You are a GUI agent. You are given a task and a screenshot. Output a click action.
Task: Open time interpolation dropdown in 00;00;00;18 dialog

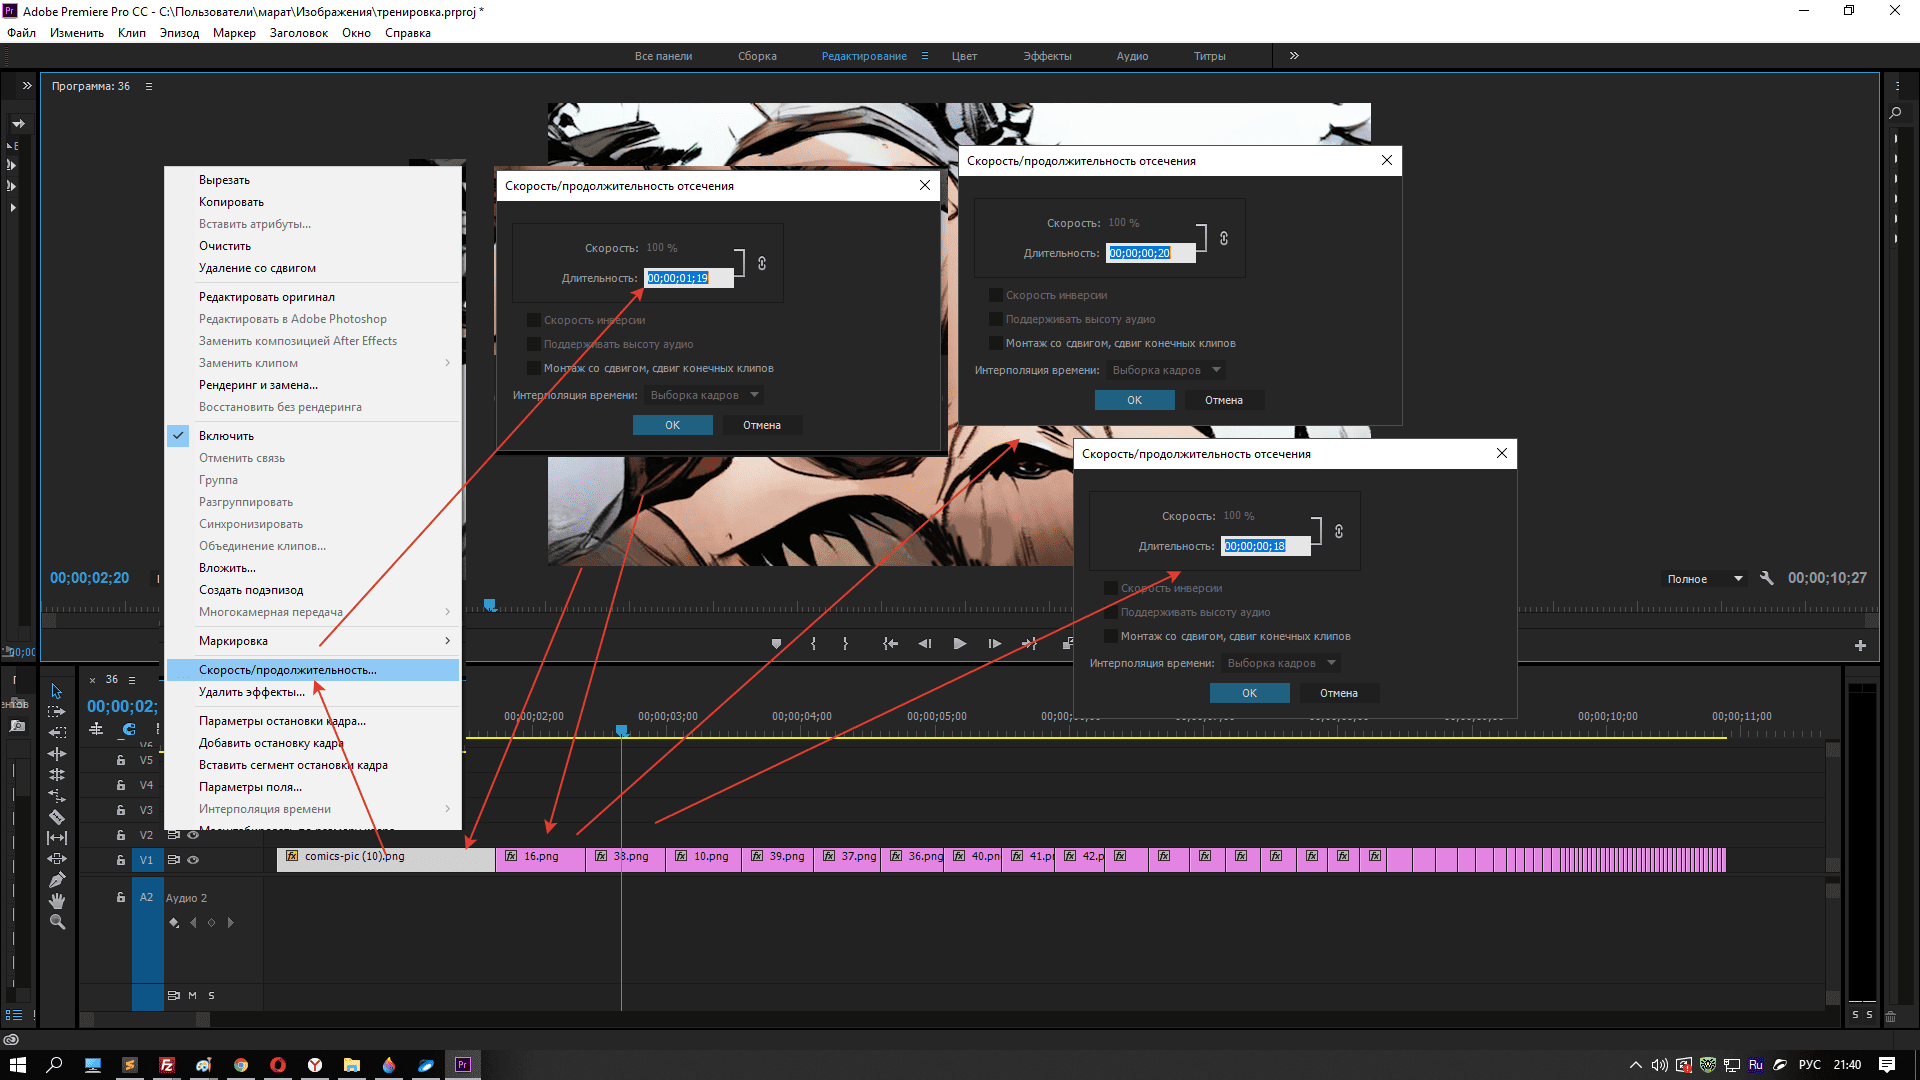[x=1281, y=663]
